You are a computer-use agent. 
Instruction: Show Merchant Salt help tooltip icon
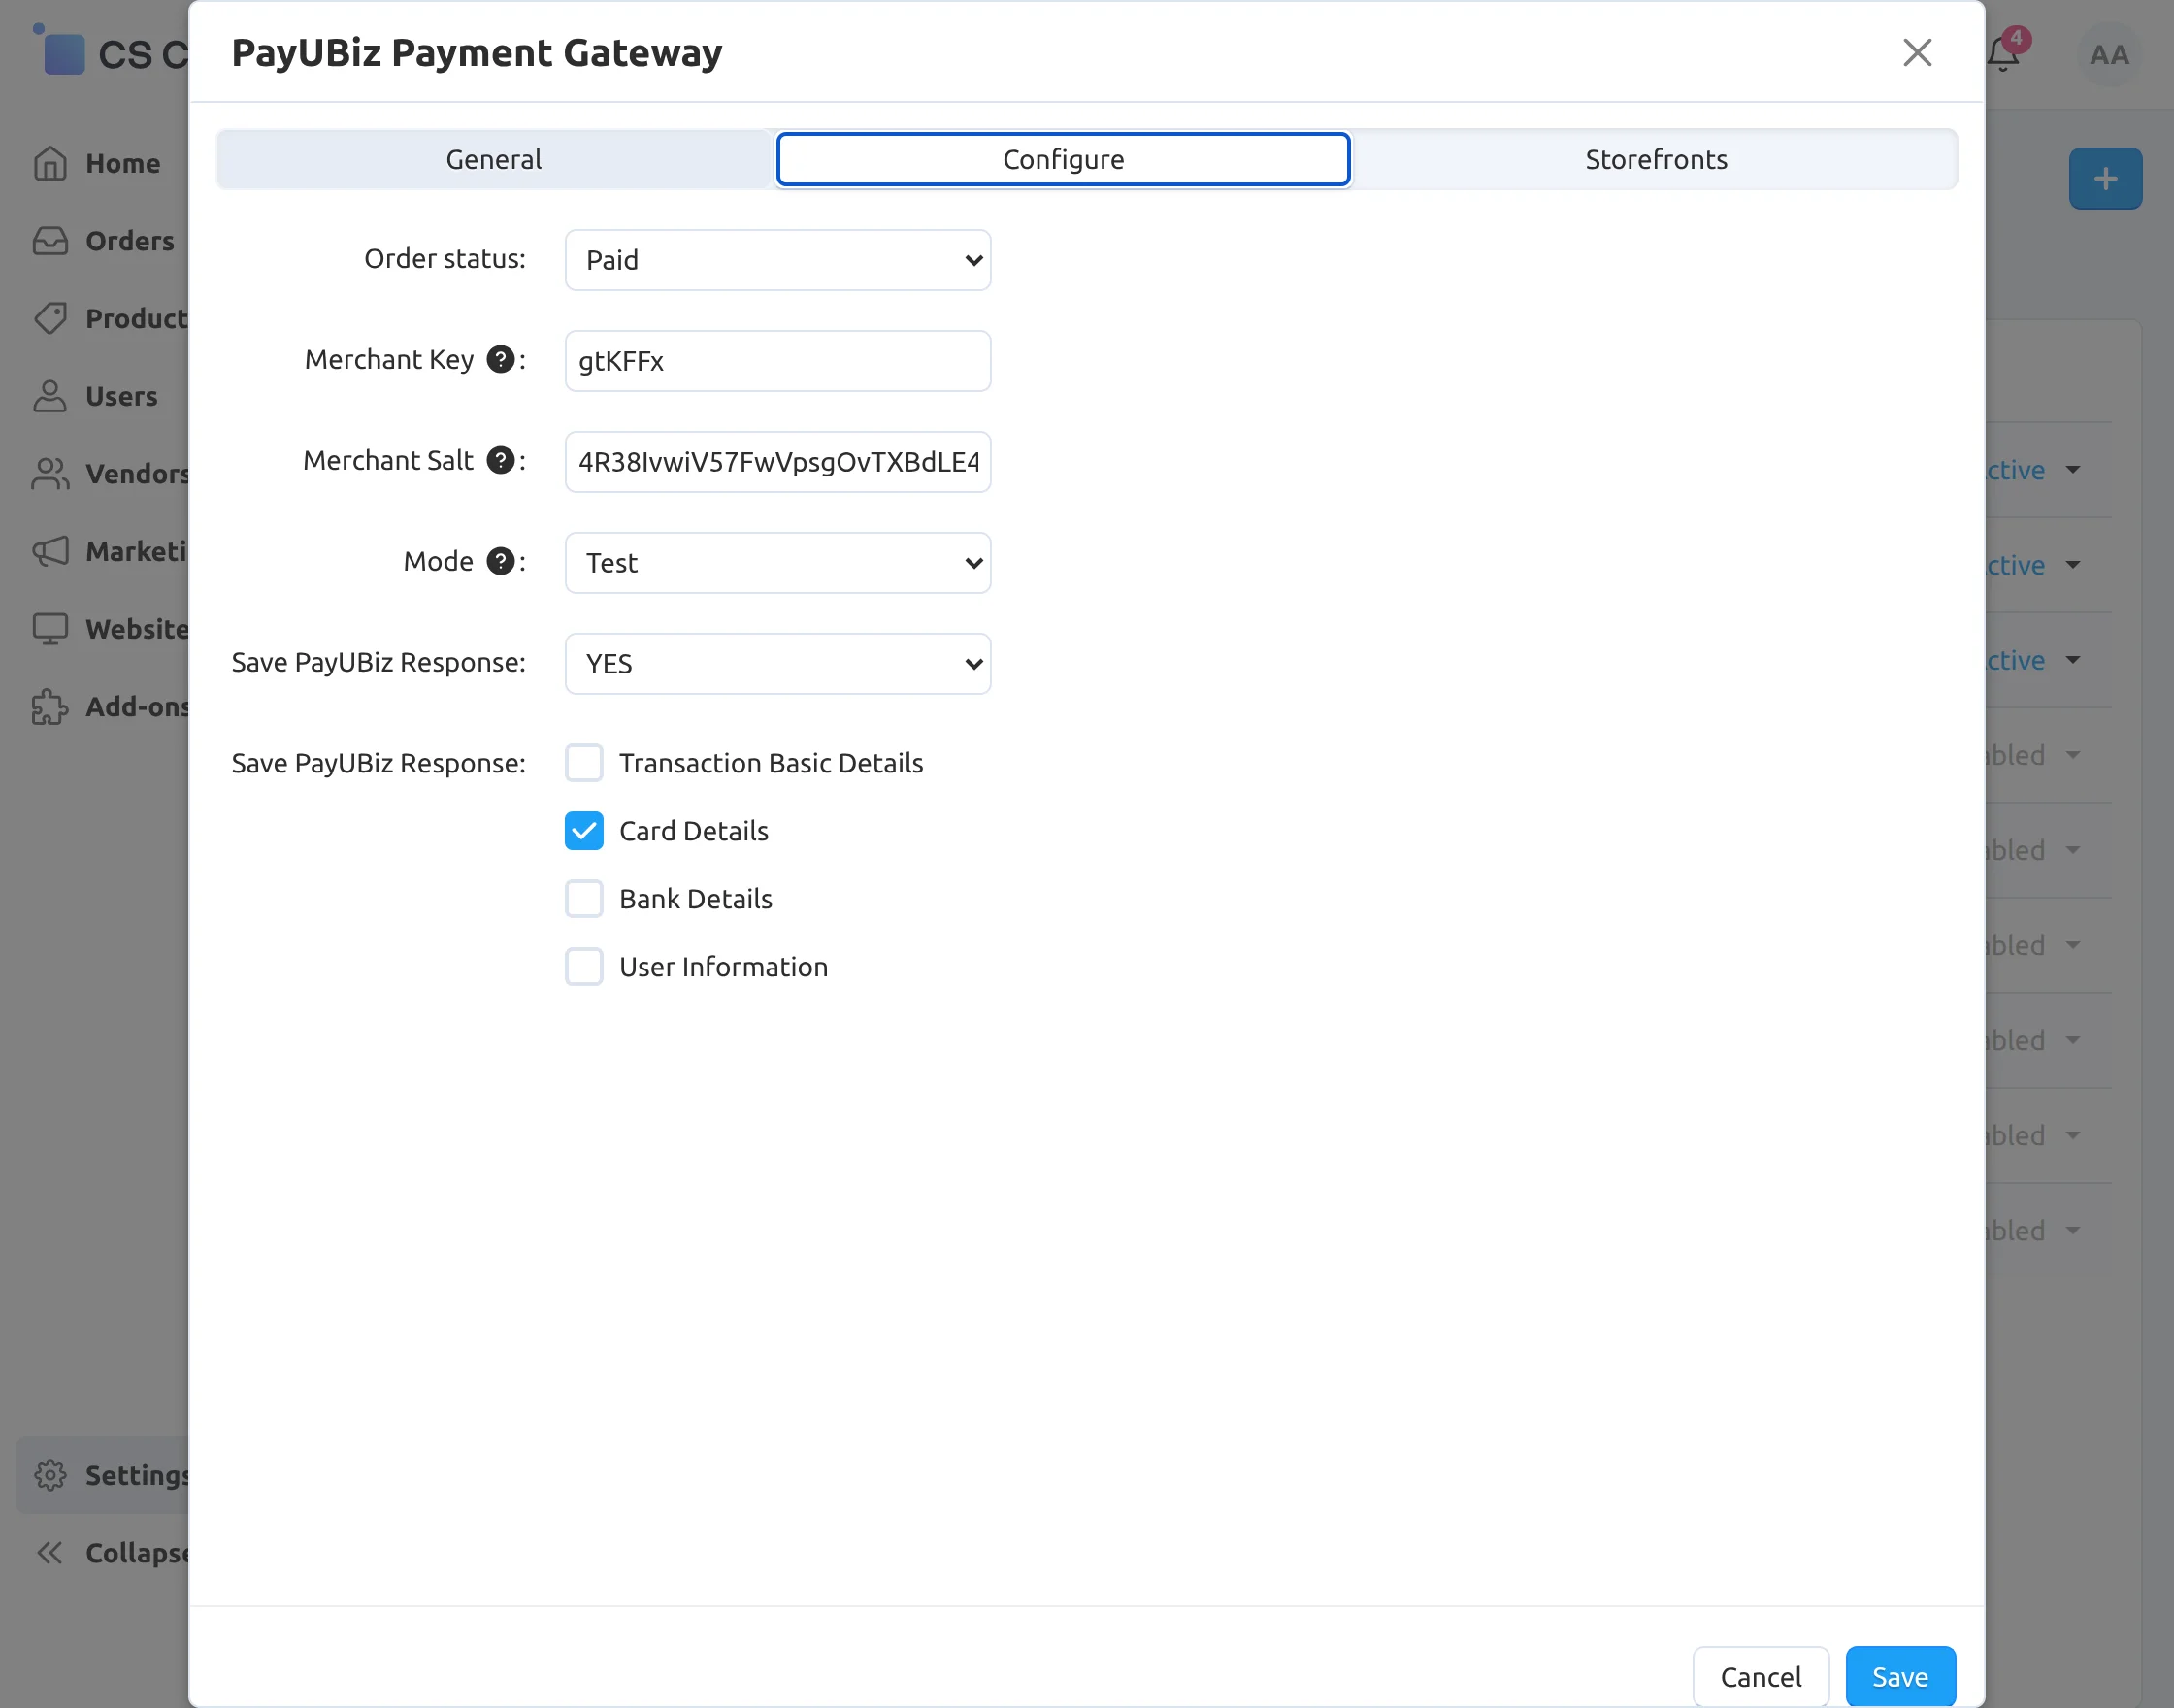(500, 460)
